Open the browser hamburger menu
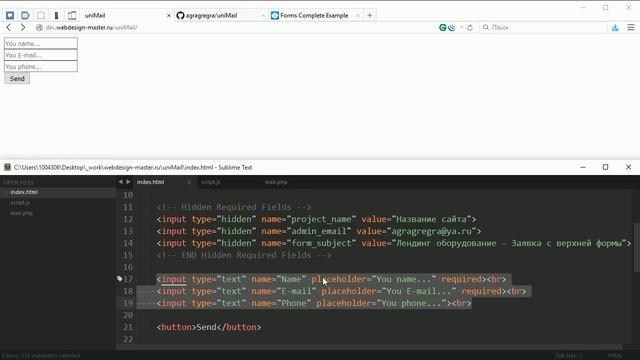The width and height of the screenshot is (640, 360). pos(631,27)
